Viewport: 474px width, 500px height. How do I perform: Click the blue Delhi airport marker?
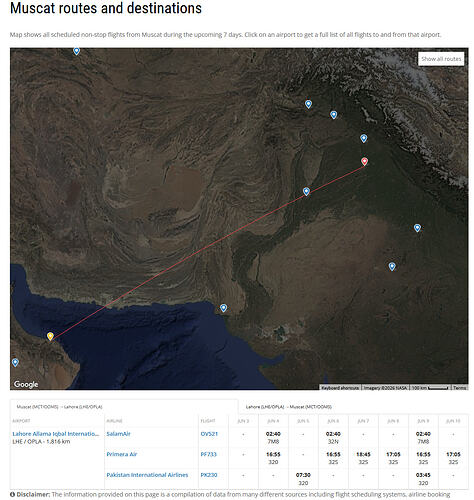coord(417,228)
